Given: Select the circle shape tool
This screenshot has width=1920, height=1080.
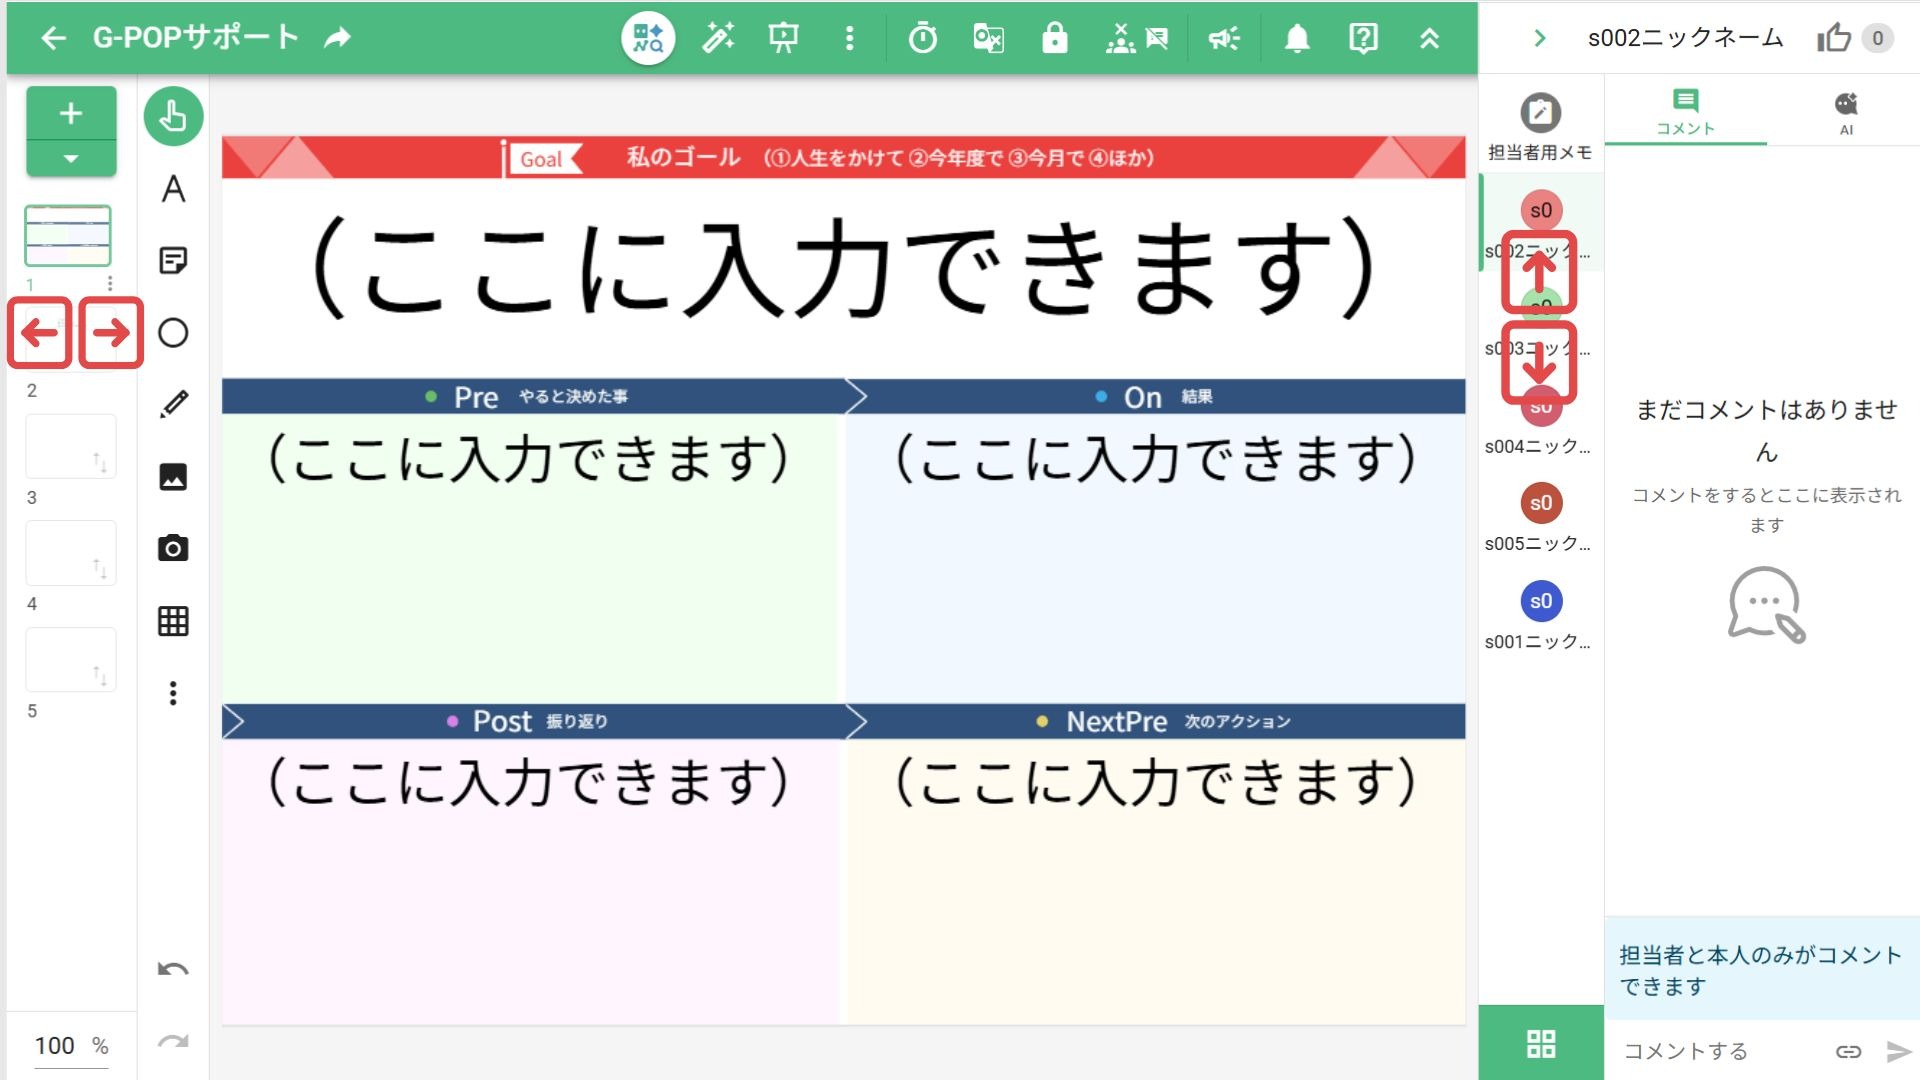Looking at the screenshot, I should coord(173,333).
